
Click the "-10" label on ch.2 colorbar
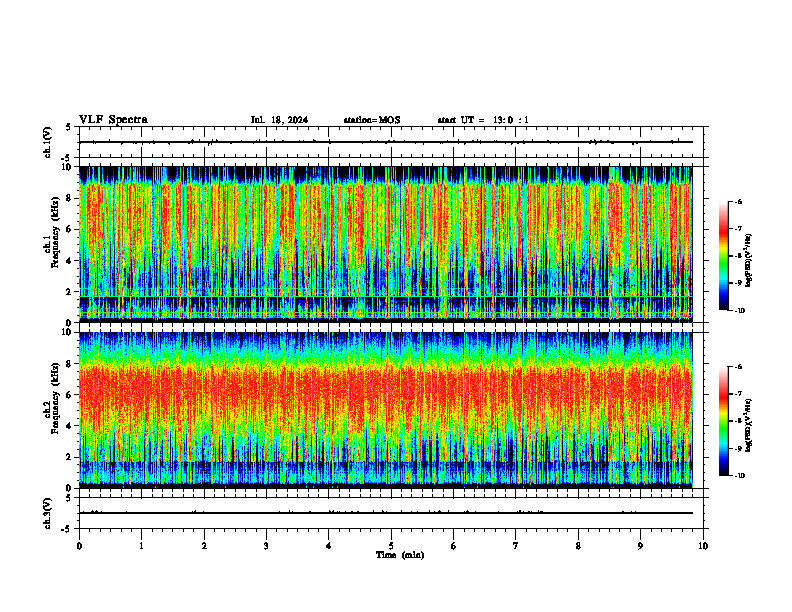pos(739,476)
